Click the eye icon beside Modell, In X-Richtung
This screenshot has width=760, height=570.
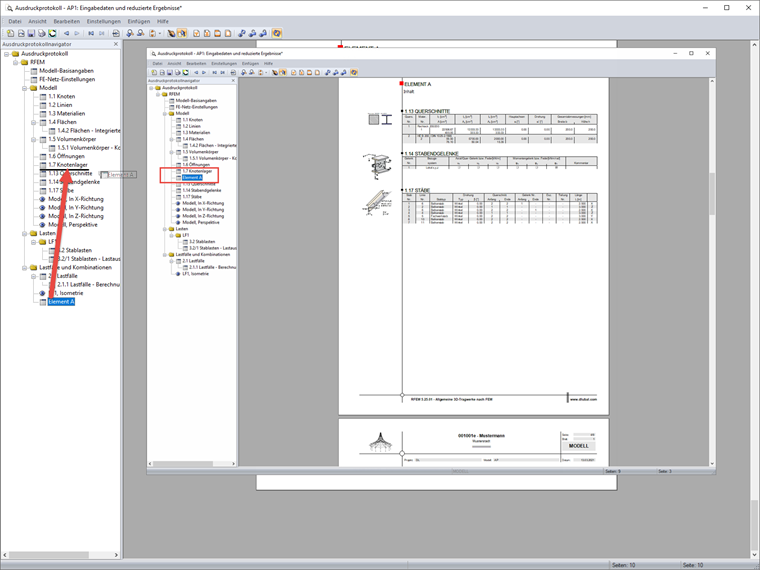tap(42, 199)
